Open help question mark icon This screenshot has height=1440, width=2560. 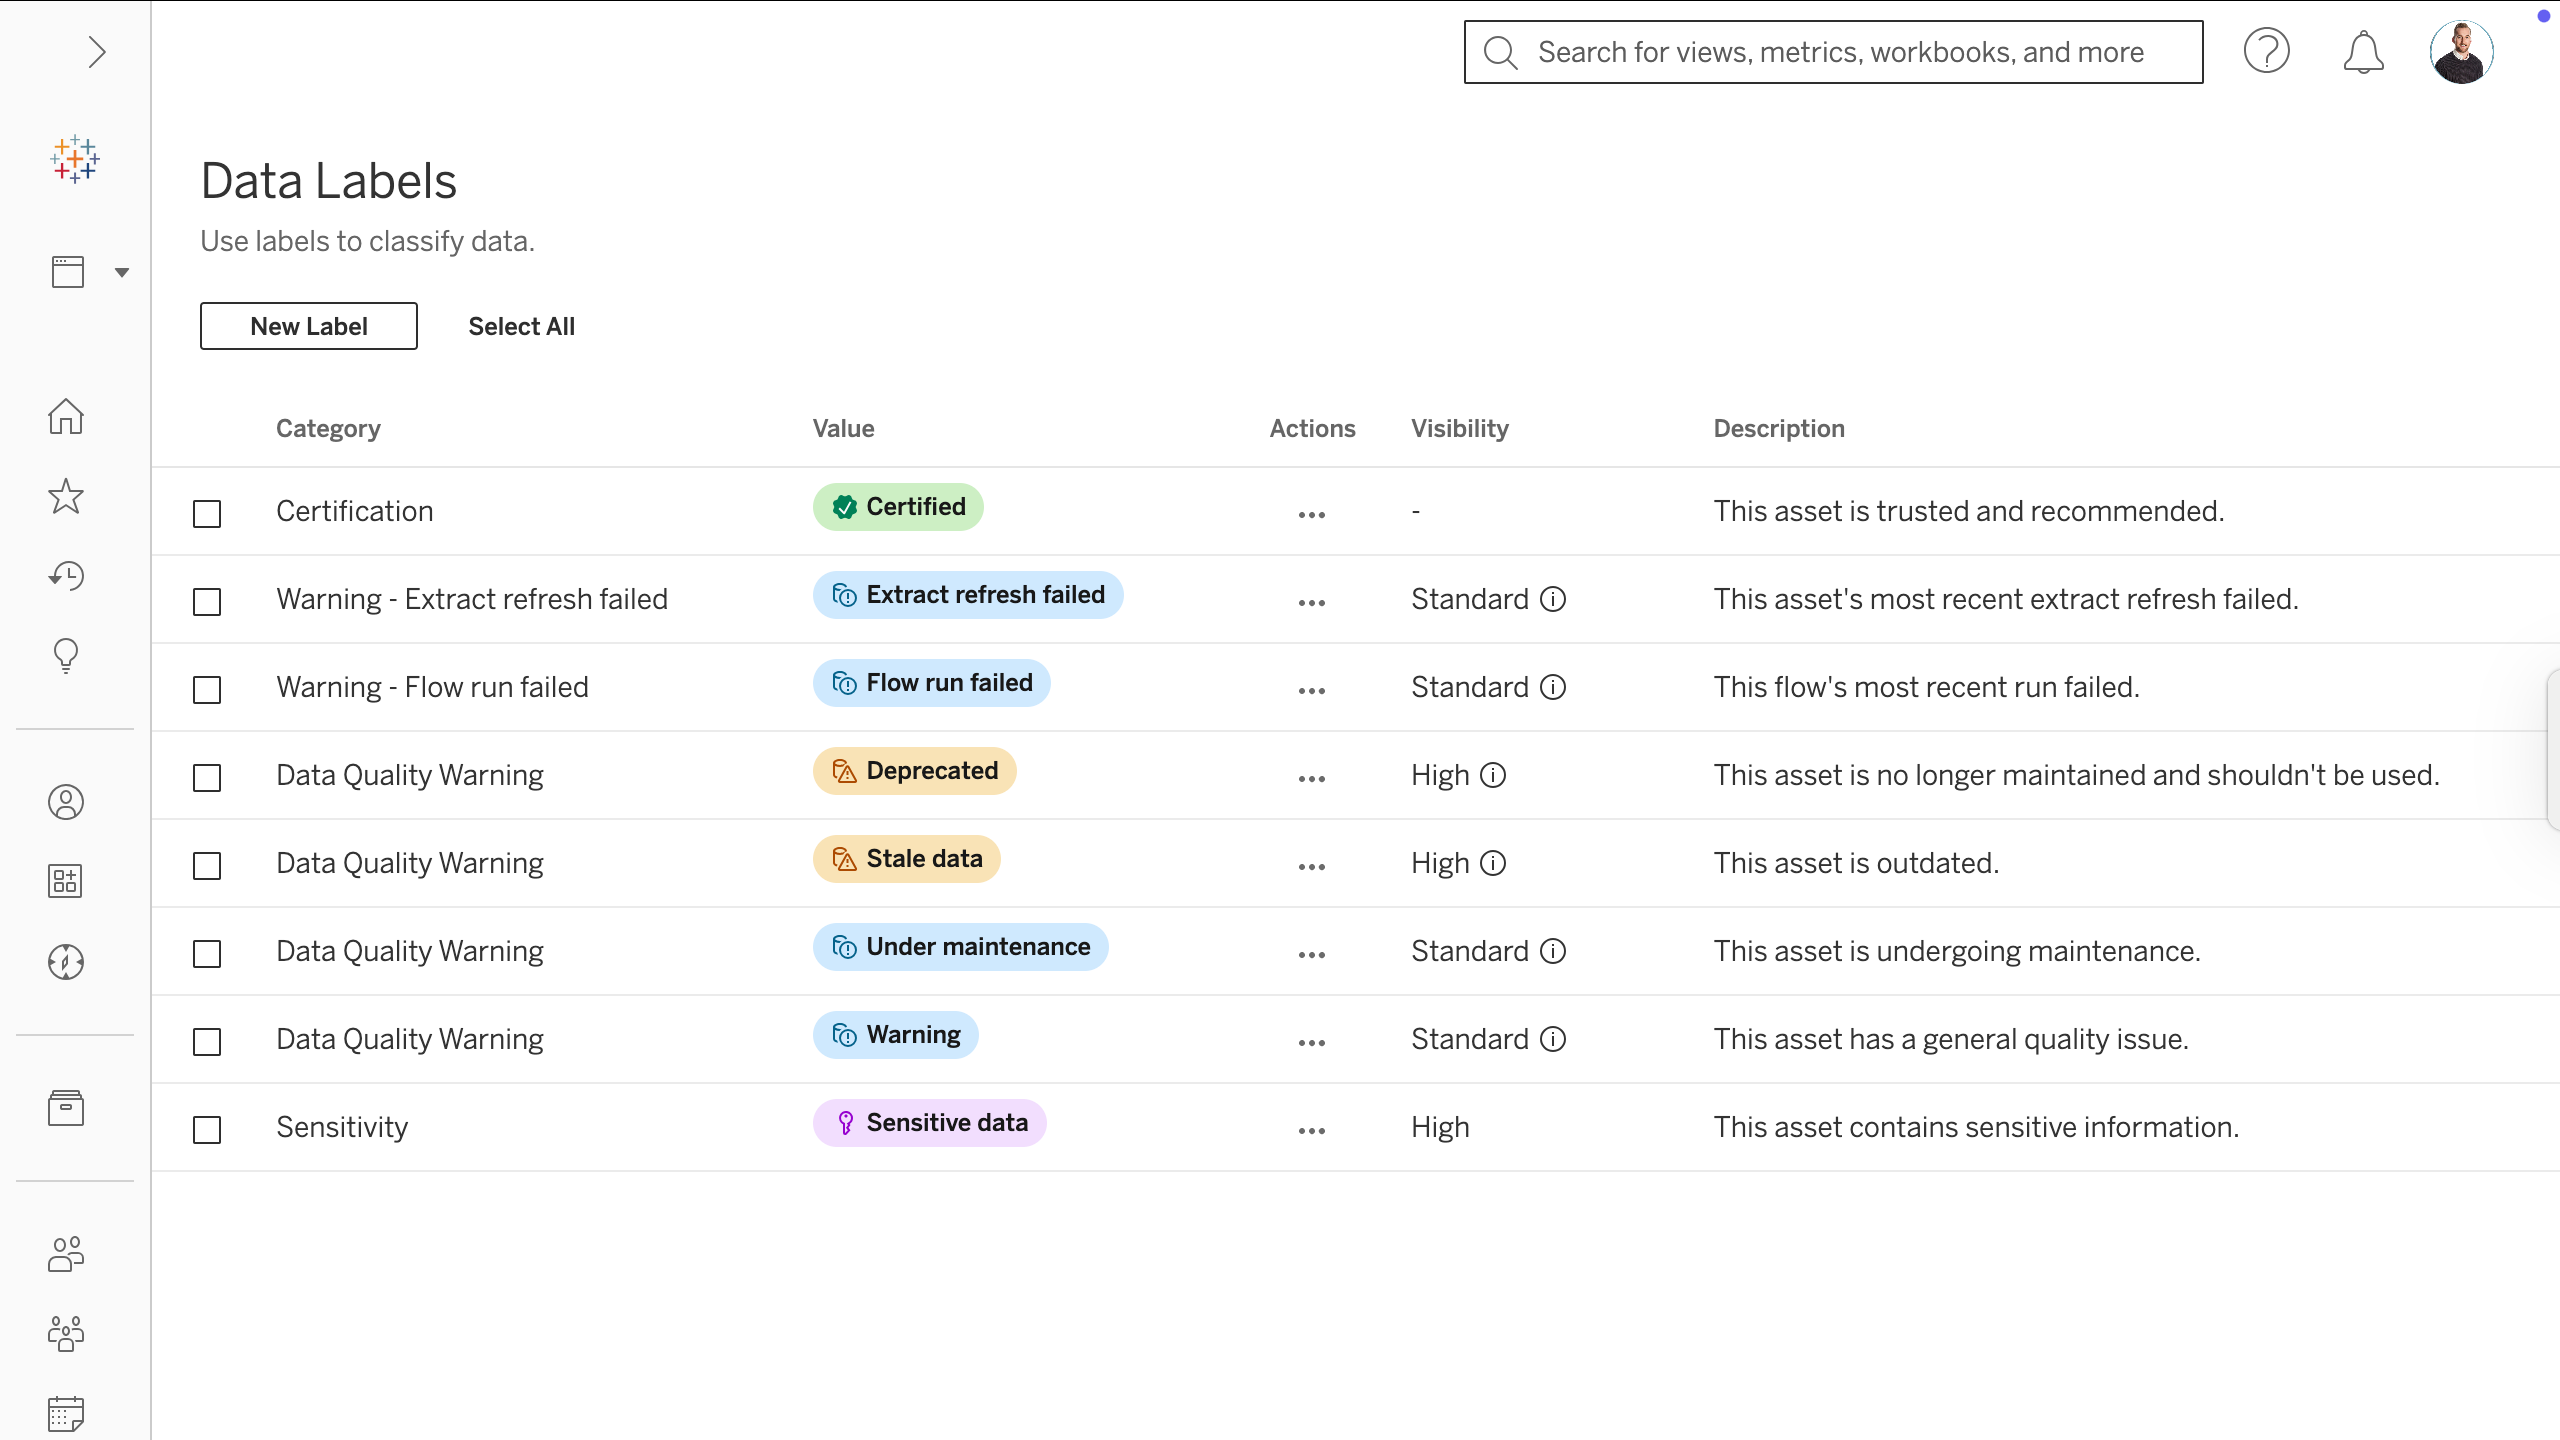[2266, 52]
